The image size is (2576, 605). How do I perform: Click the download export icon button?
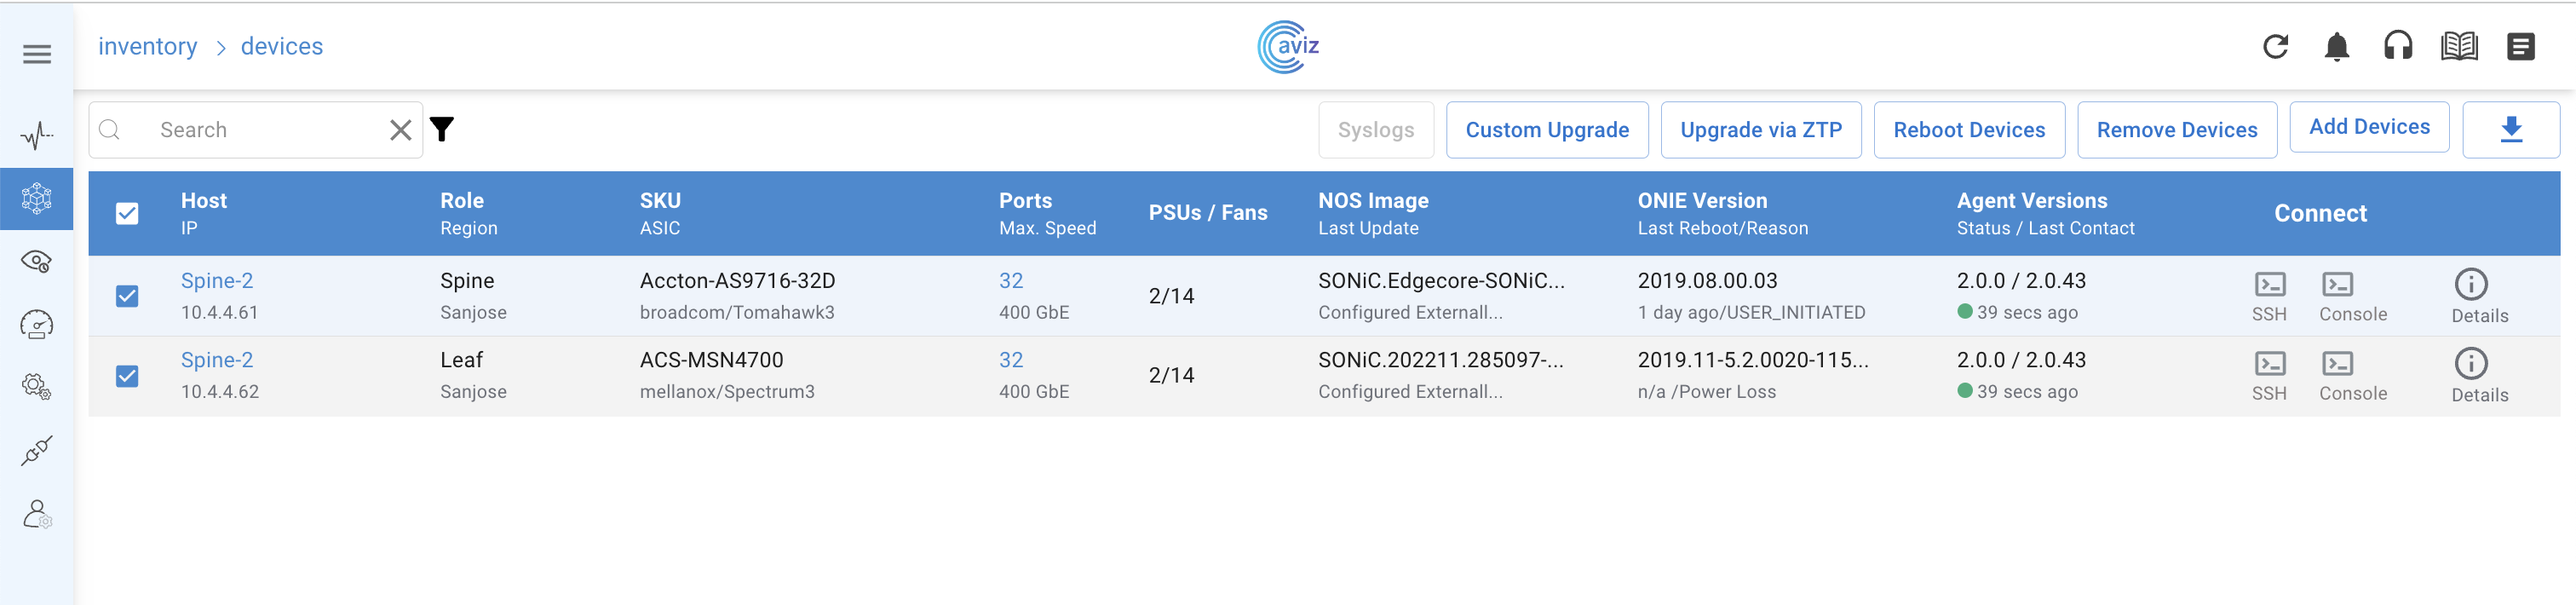tap(2510, 130)
